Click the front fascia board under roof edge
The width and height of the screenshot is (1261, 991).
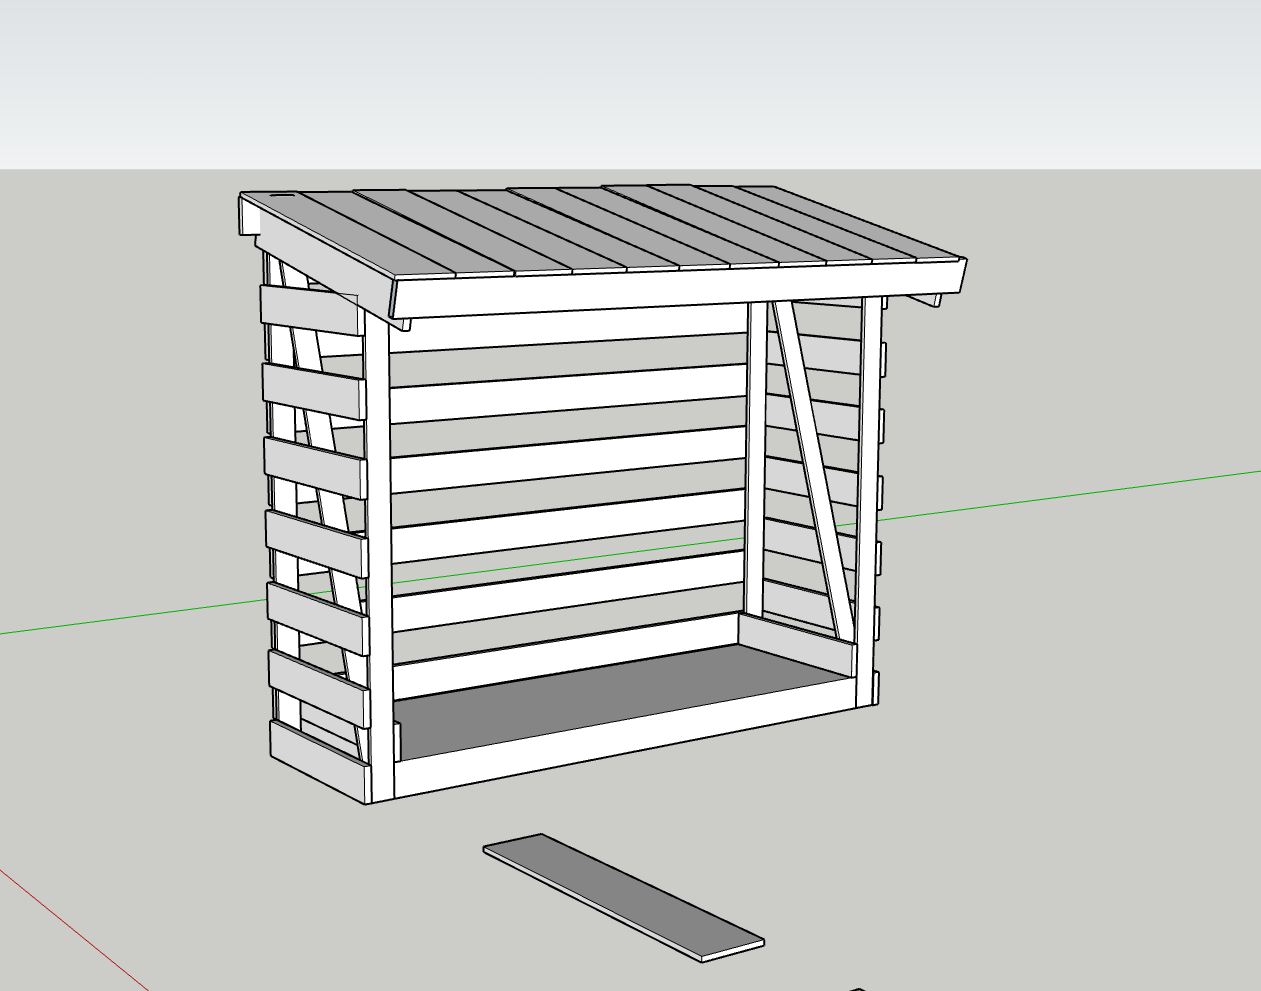click(678, 291)
